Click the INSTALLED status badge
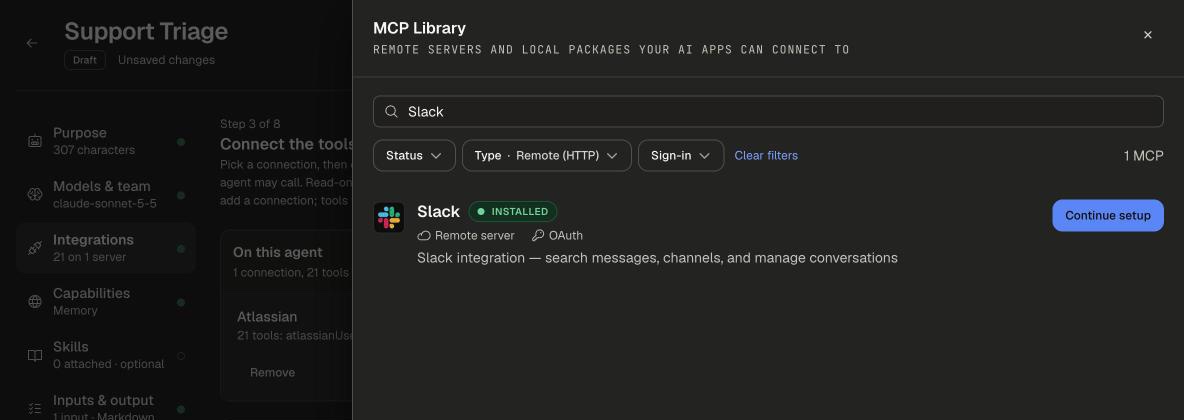Viewport: 1184px width, 420px height. click(x=513, y=212)
